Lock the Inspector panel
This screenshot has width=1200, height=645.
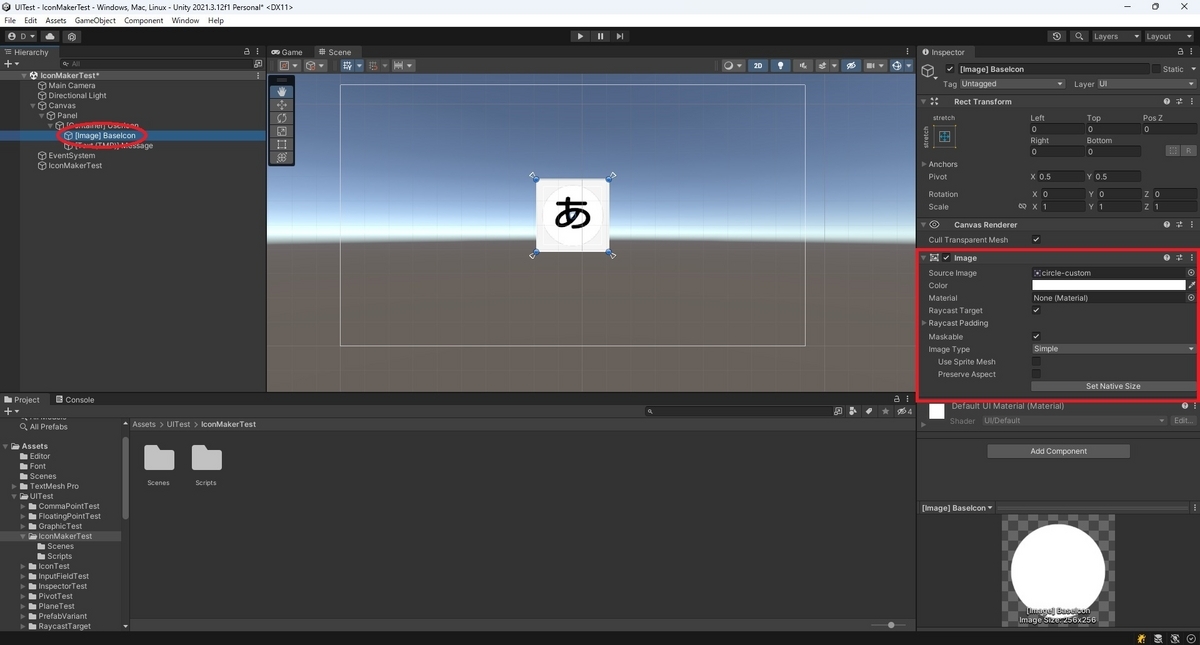coord(1181,52)
